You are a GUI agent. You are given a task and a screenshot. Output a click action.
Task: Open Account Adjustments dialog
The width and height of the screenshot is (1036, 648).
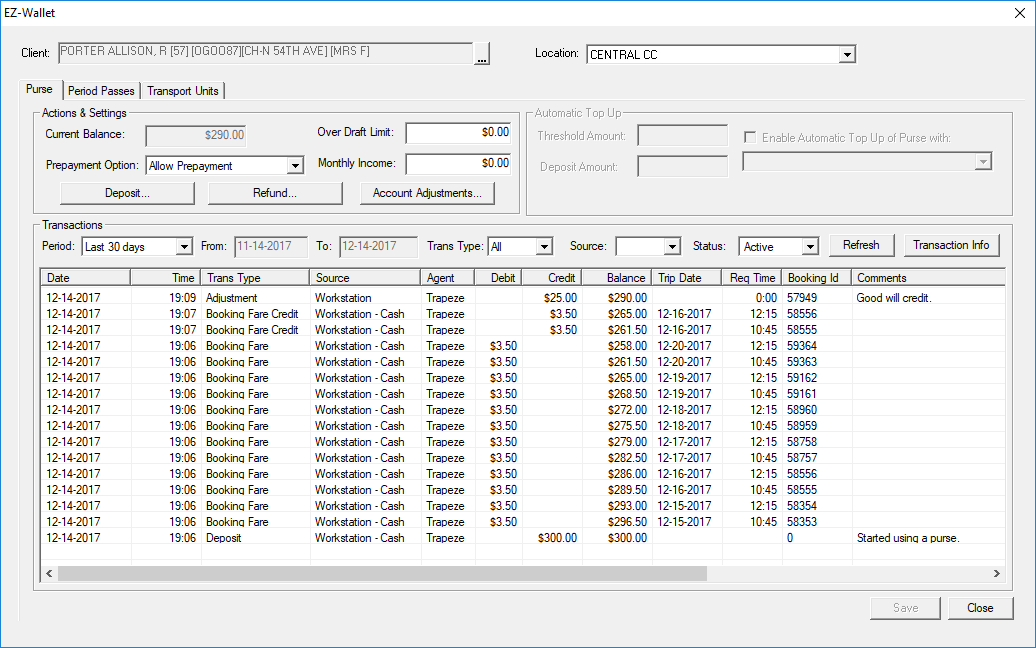pyautogui.click(x=427, y=193)
